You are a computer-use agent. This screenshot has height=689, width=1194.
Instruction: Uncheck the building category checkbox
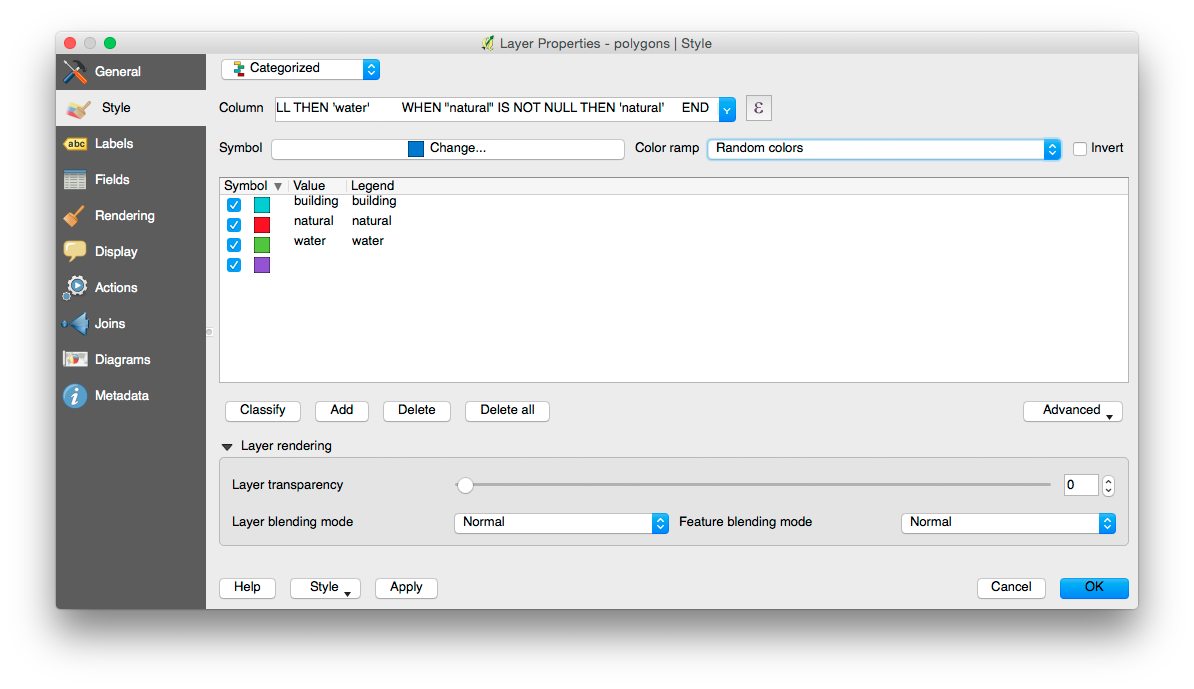[x=234, y=205]
